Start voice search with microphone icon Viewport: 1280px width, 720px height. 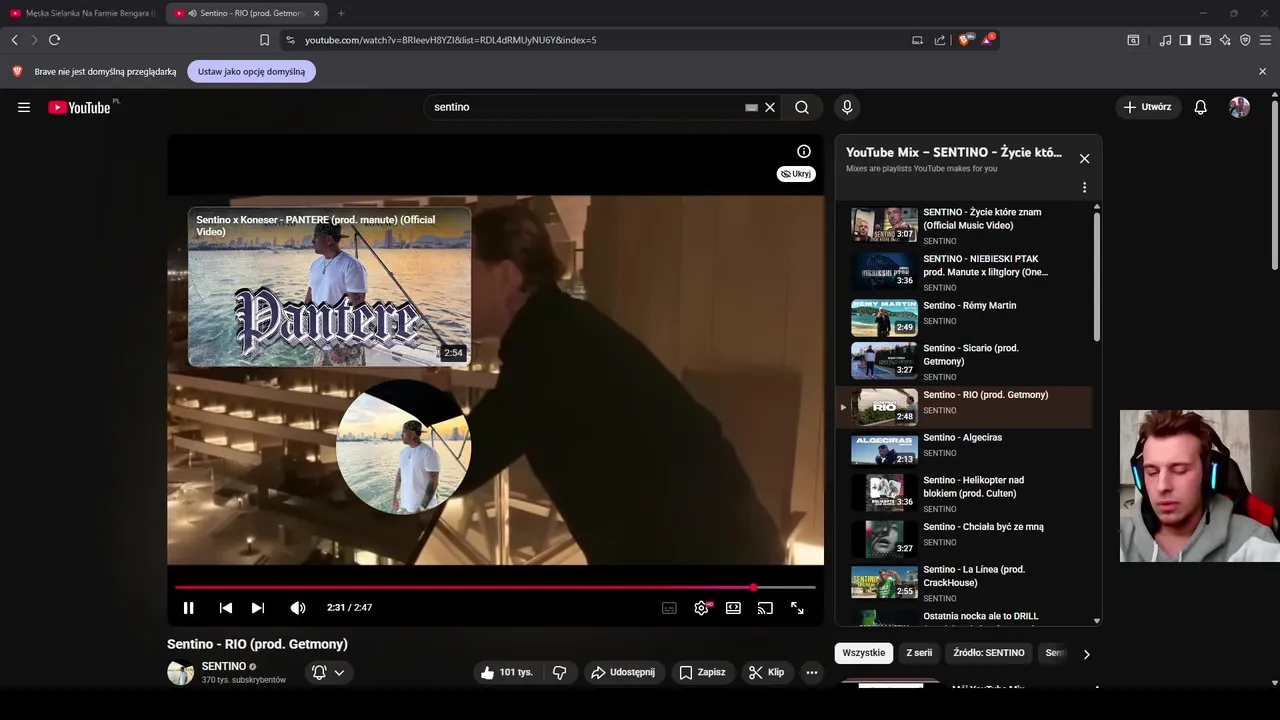click(x=847, y=107)
